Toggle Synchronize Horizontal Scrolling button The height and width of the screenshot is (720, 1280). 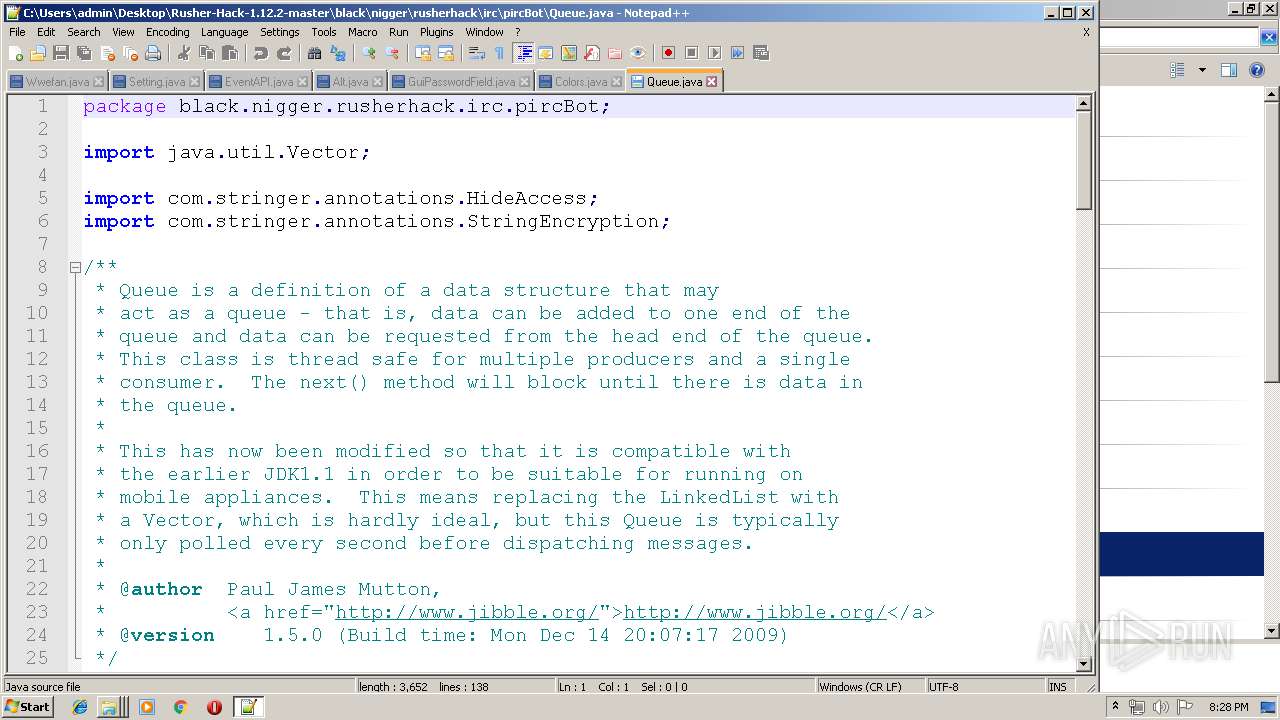(x=446, y=53)
